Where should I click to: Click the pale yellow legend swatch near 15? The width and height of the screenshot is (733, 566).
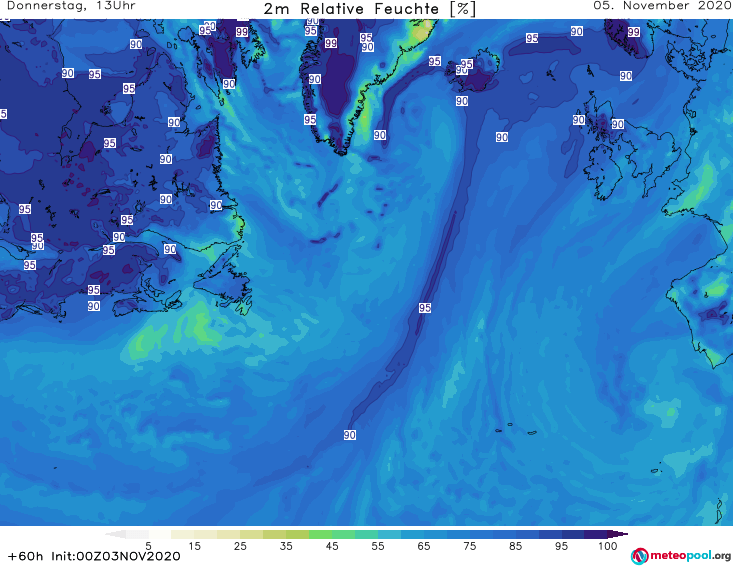[x=183, y=534]
